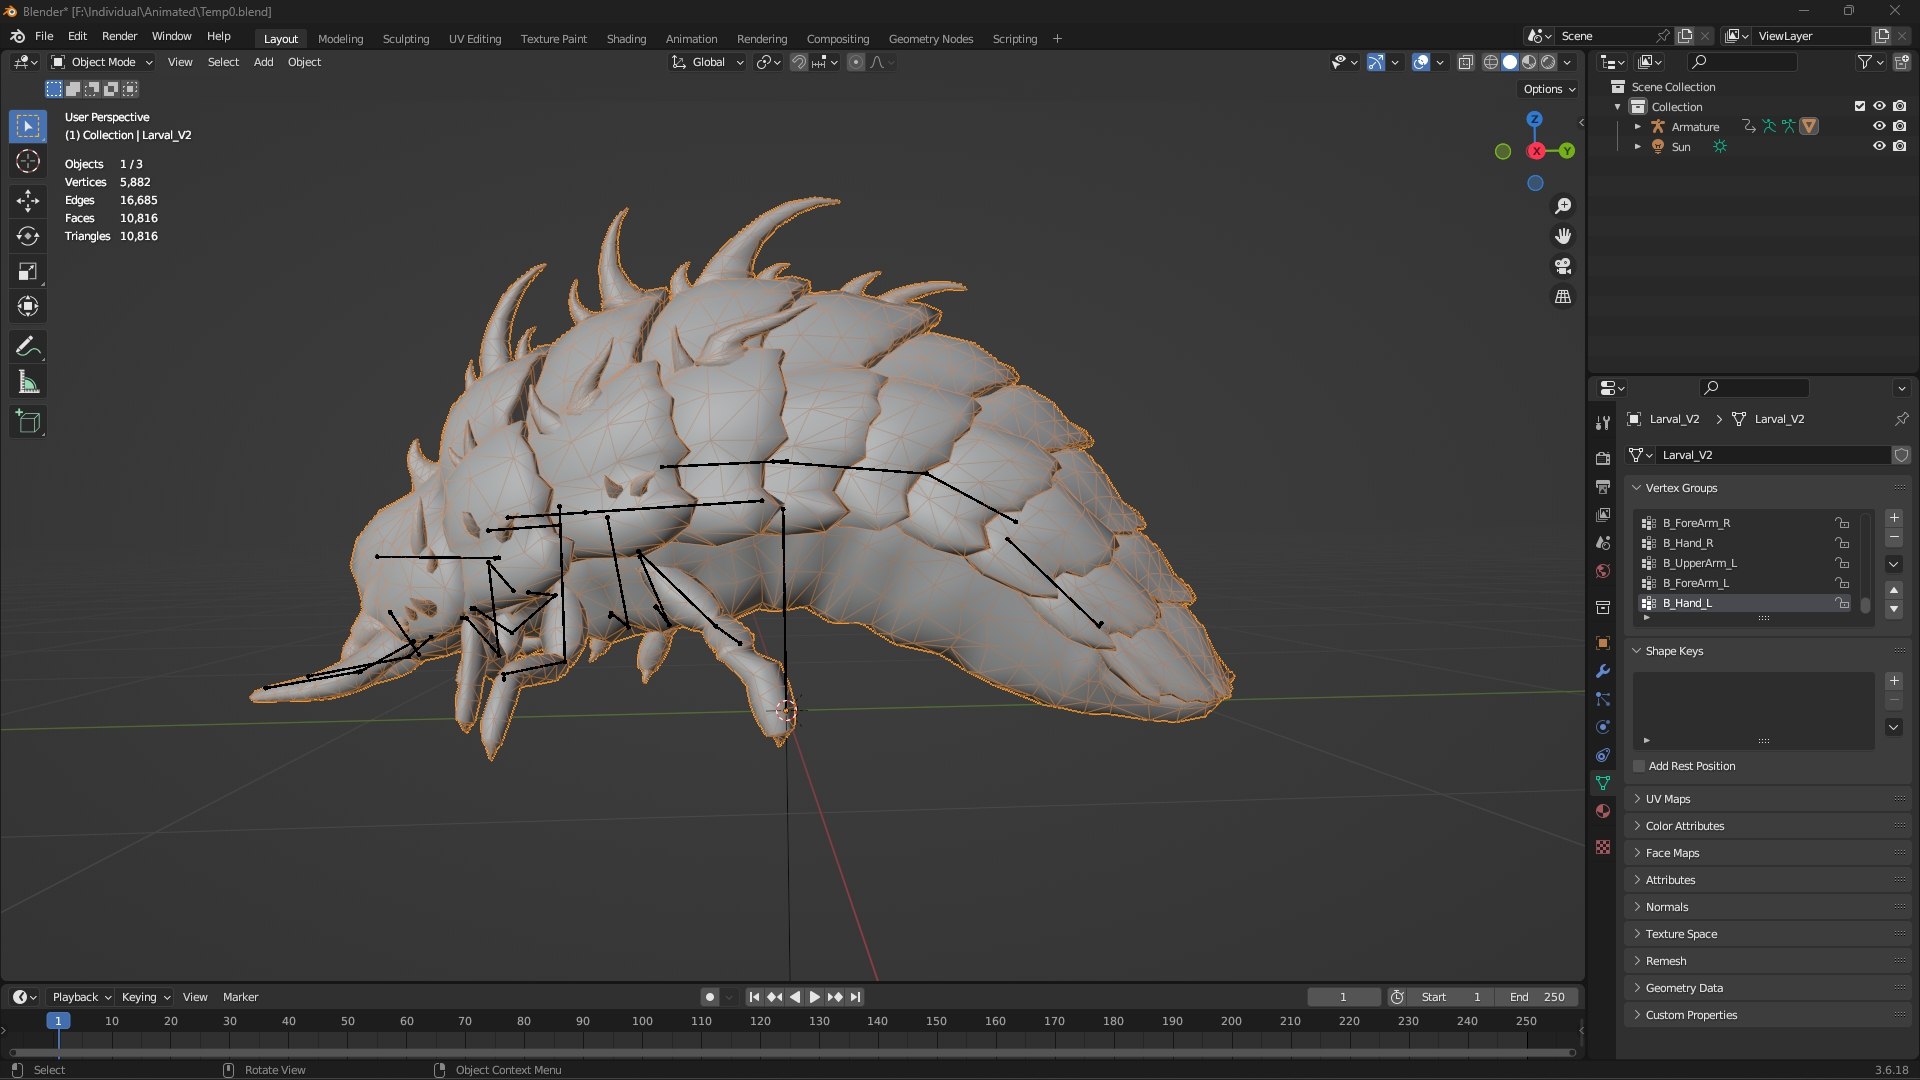Image resolution: width=1920 pixels, height=1080 pixels.
Task: Enable the Add Rest Position checkbox
Action: click(x=1639, y=766)
